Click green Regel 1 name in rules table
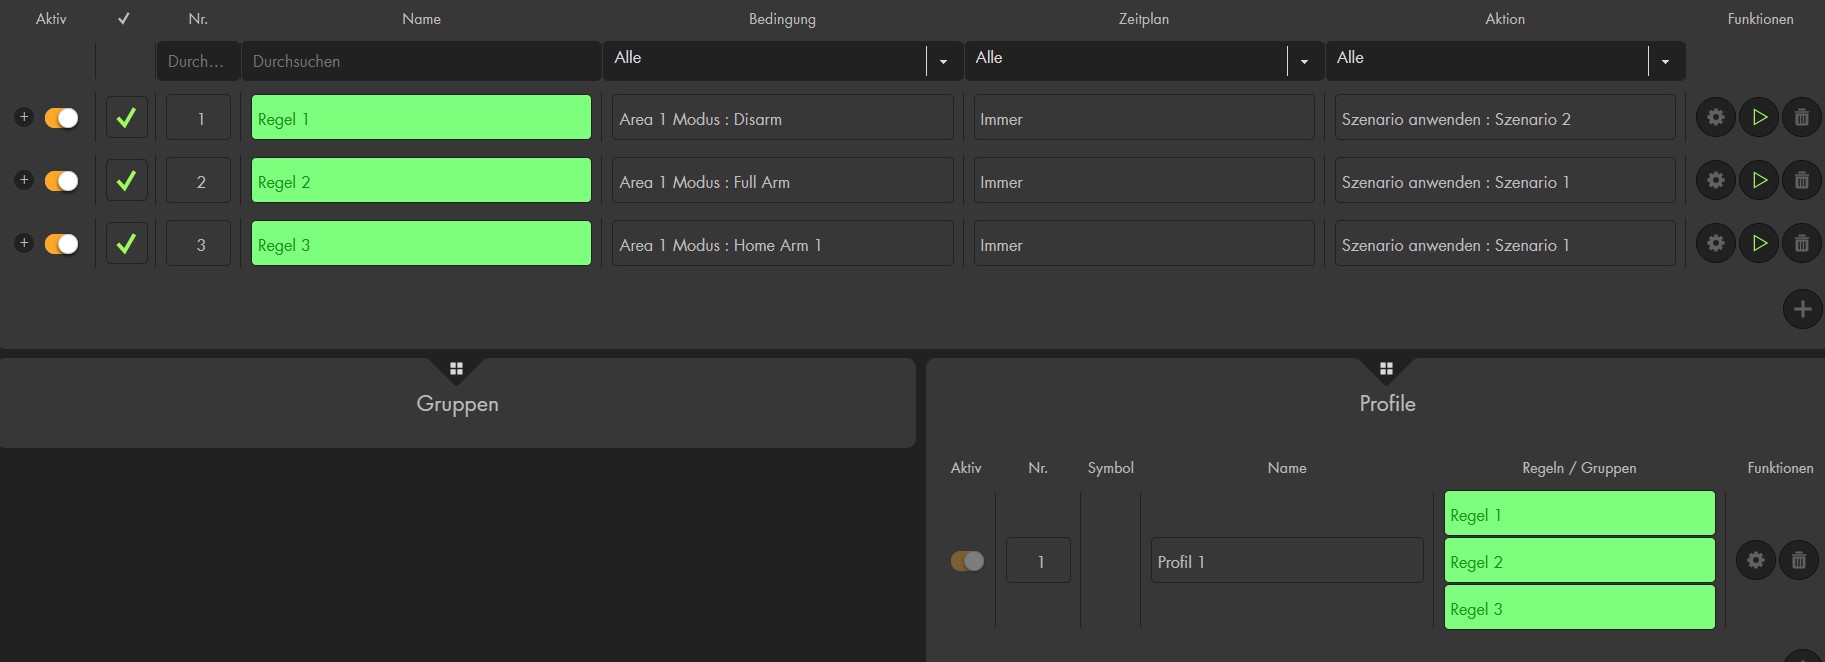 (x=420, y=118)
